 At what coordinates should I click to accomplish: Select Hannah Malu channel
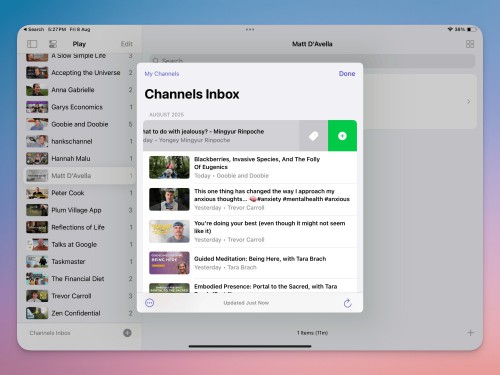[79, 158]
